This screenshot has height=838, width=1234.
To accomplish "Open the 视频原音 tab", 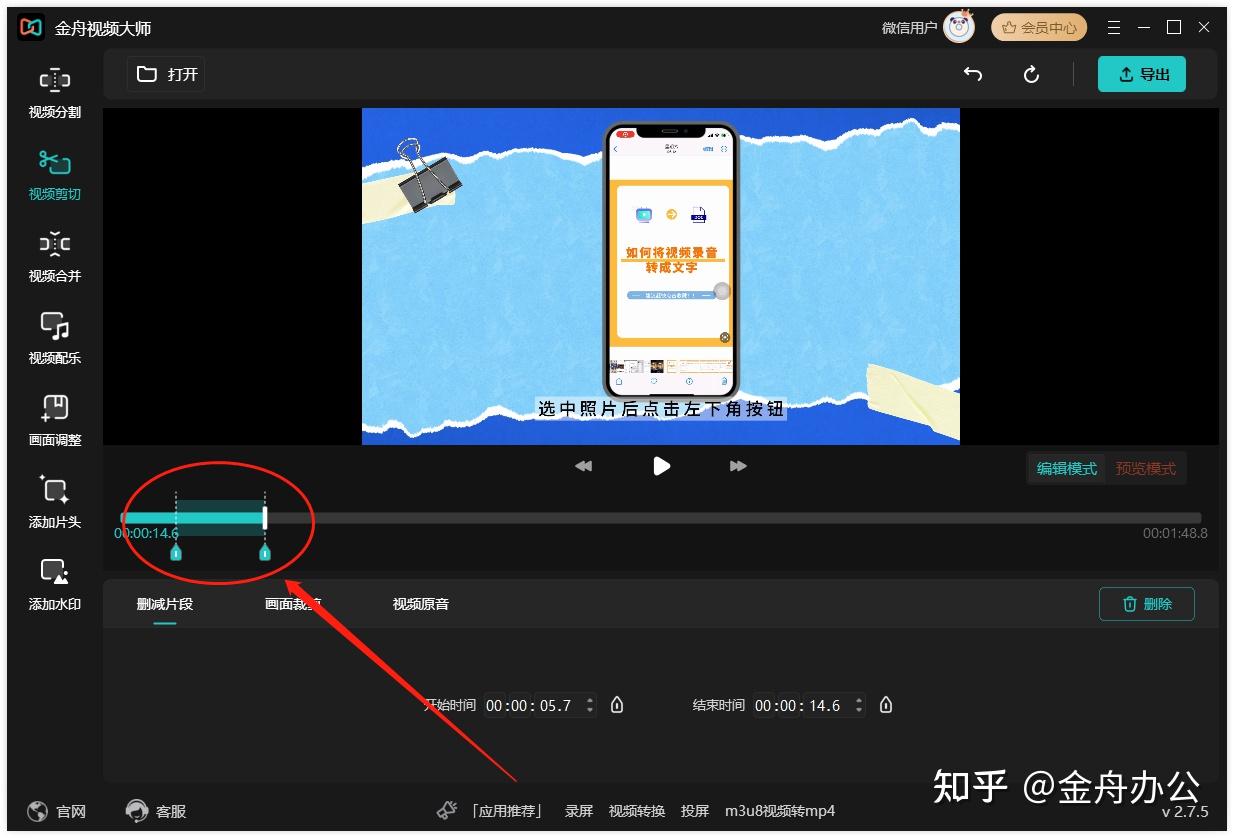I will coord(419,604).
